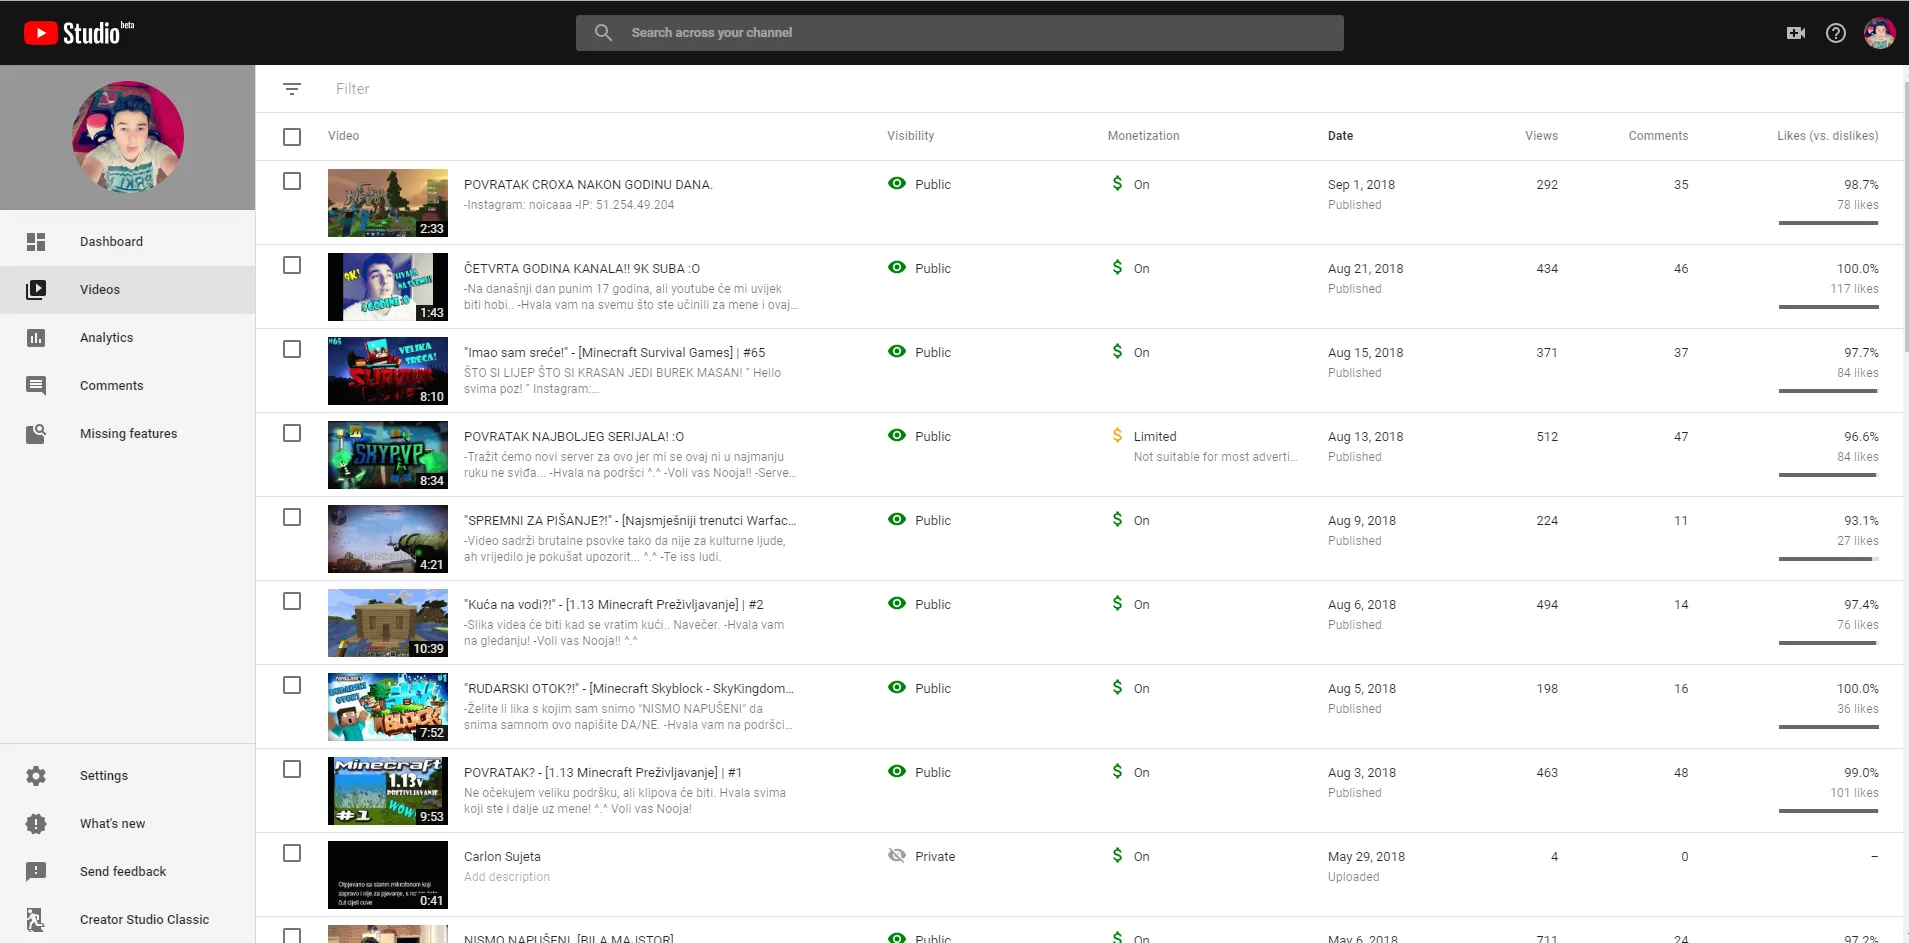Open the create video camera icon
This screenshot has height=943, width=1909.
(1795, 33)
